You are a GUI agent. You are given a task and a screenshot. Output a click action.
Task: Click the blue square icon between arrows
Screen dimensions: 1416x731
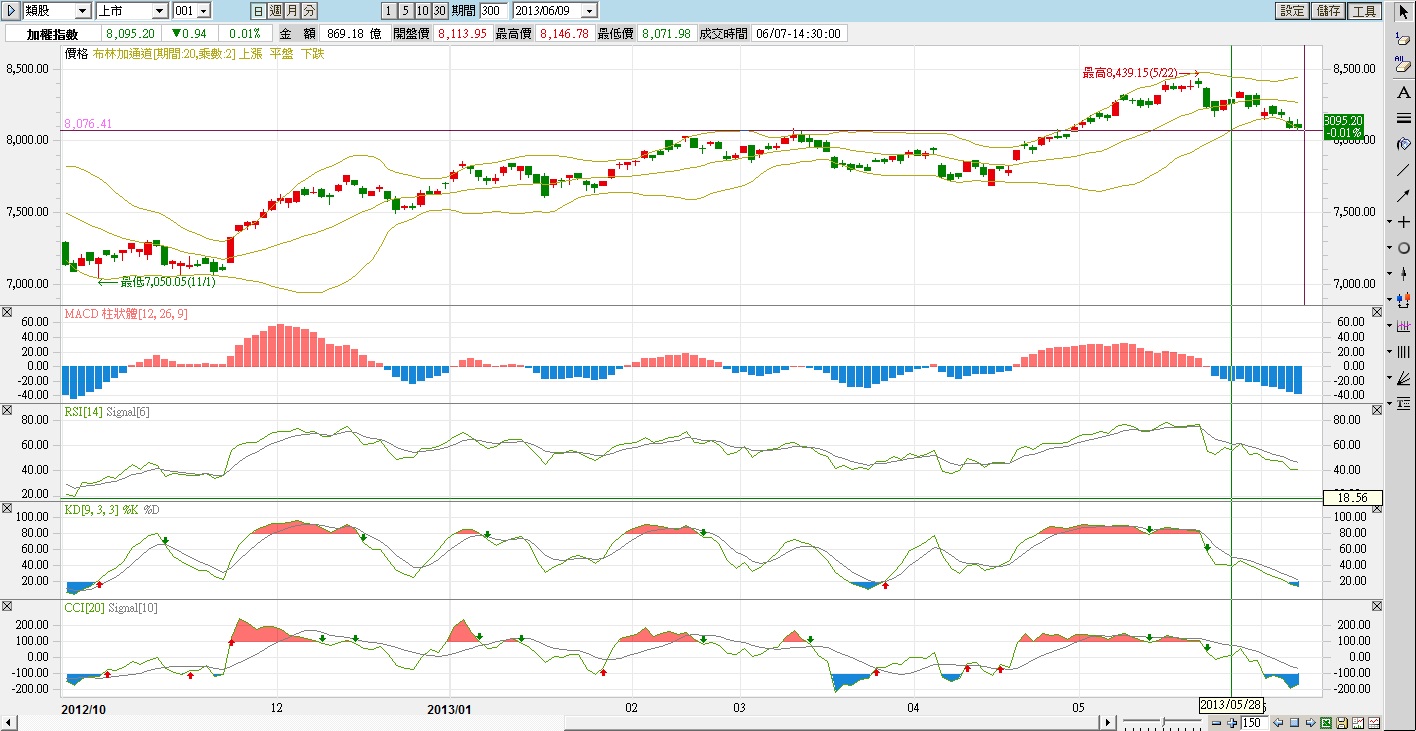1294,722
